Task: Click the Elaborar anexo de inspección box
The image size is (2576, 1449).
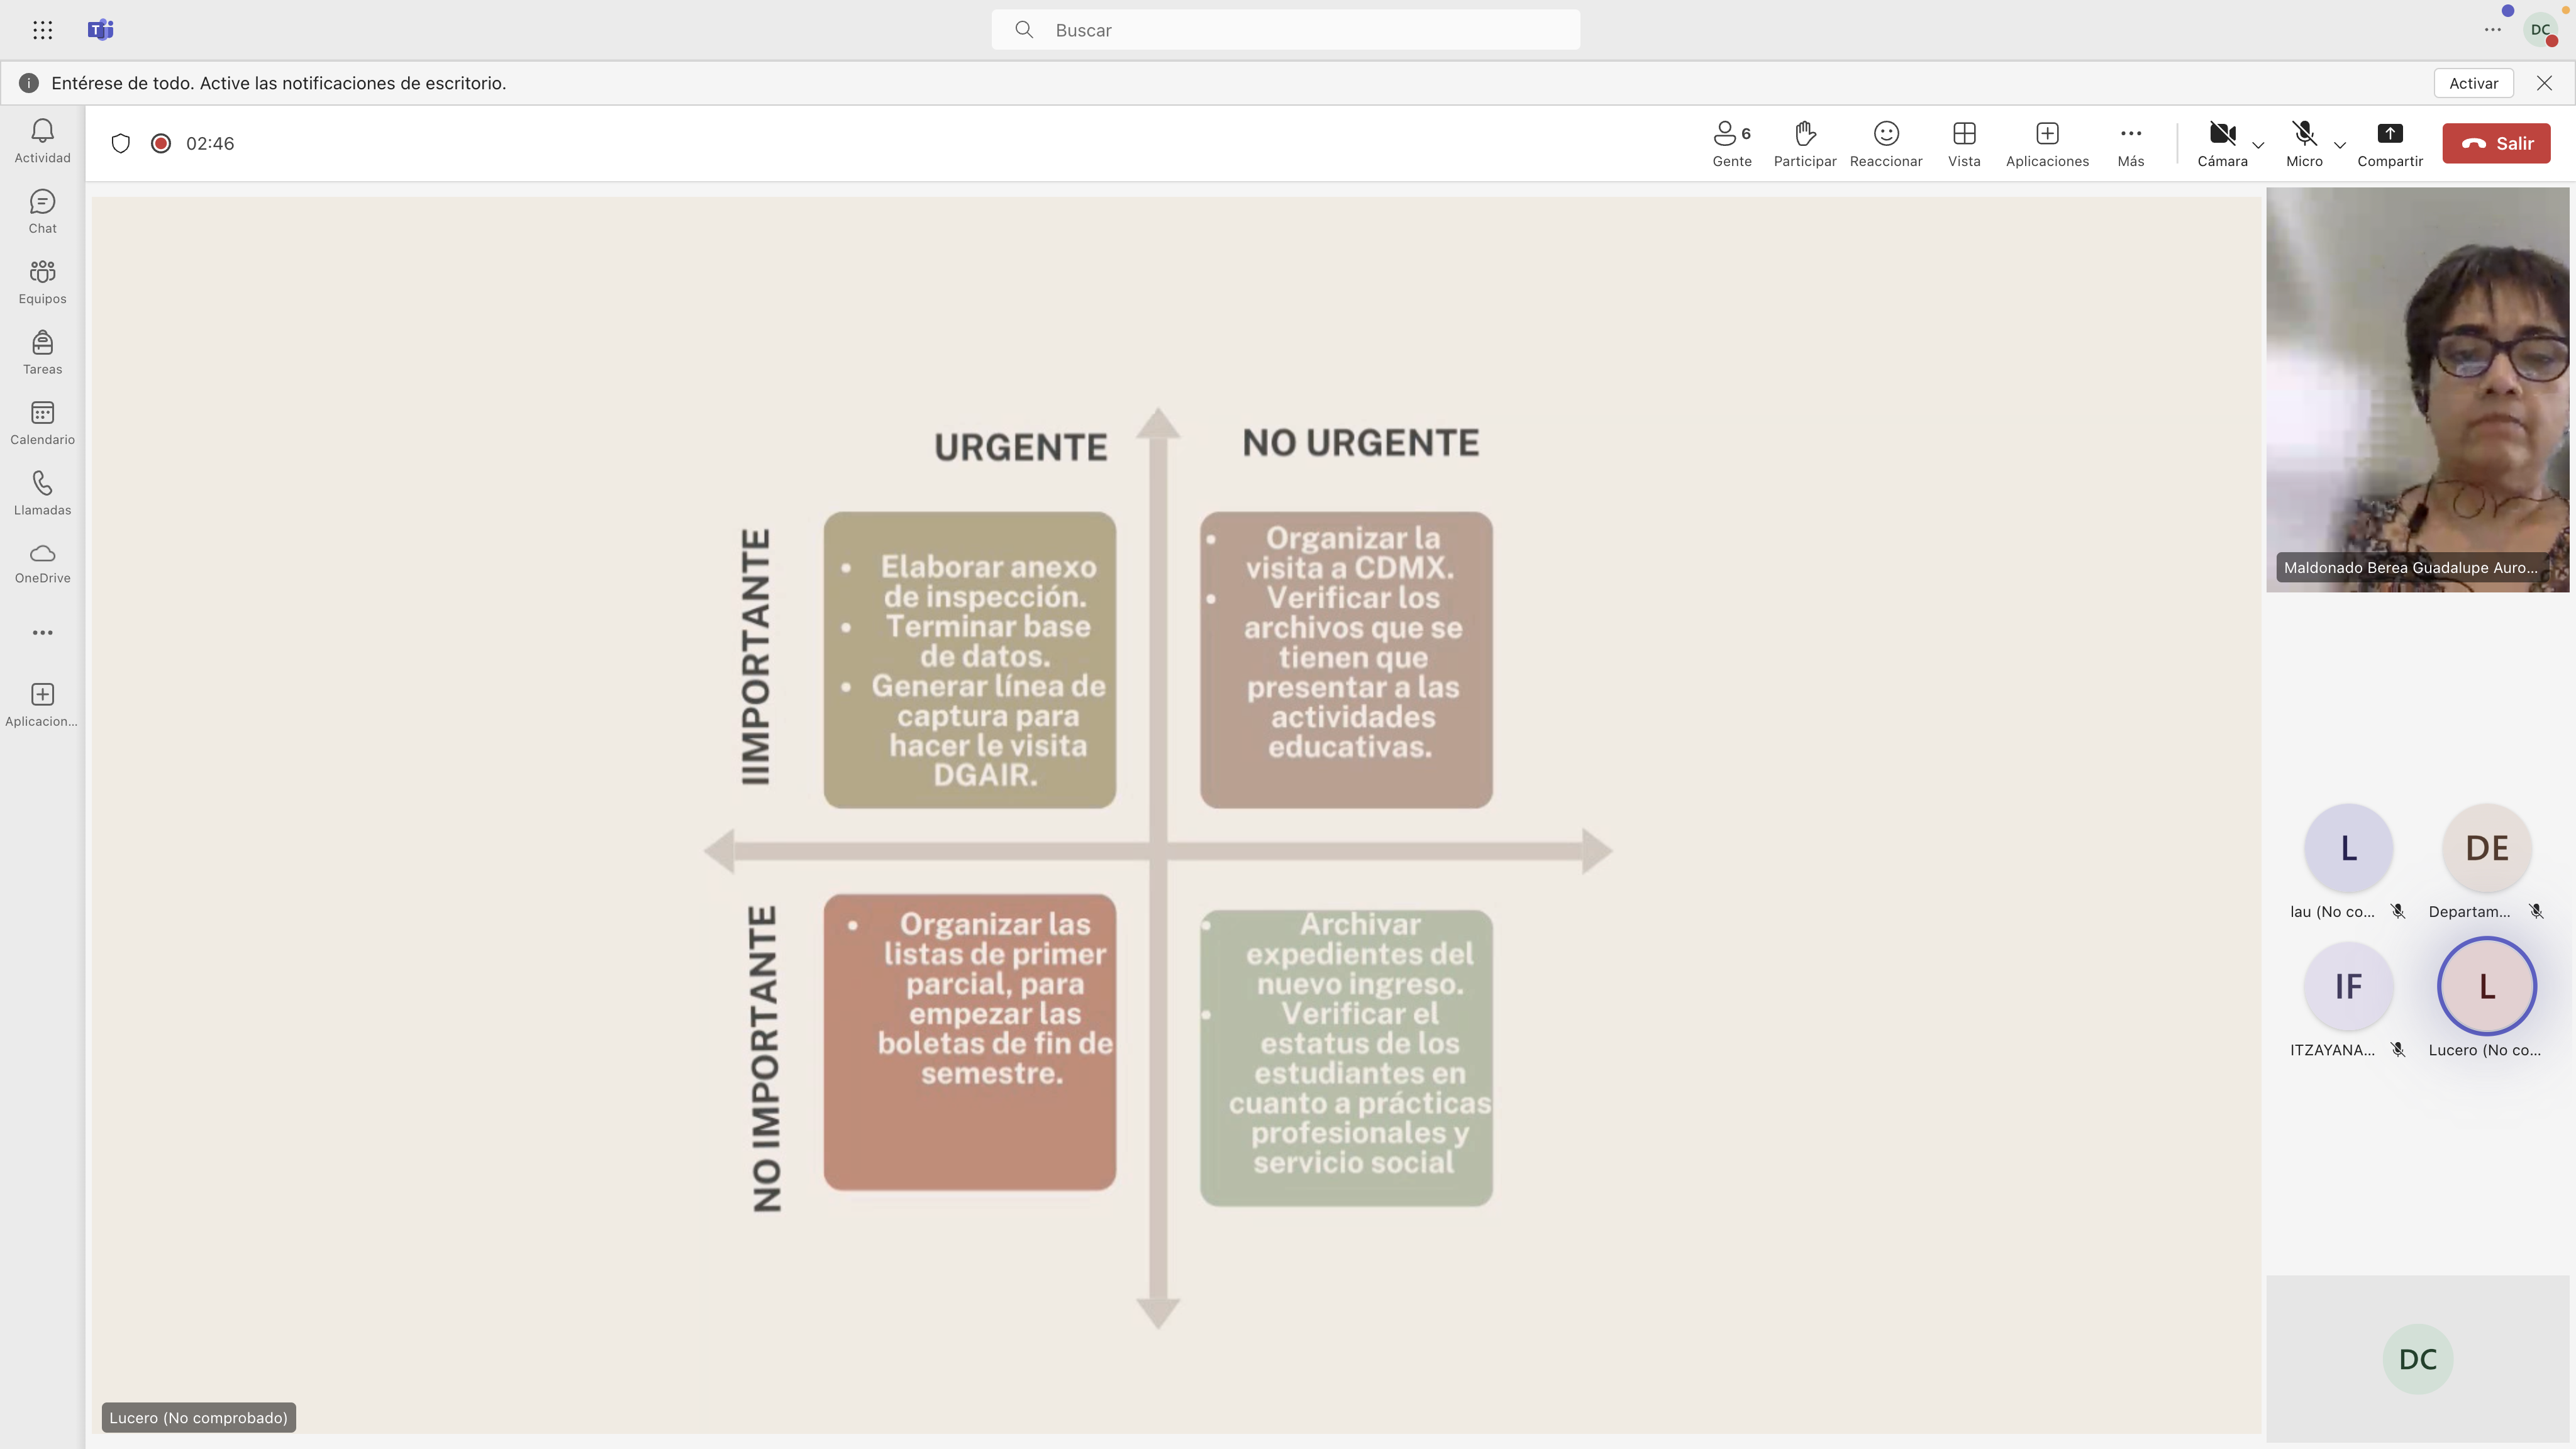Action: click(x=969, y=660)
